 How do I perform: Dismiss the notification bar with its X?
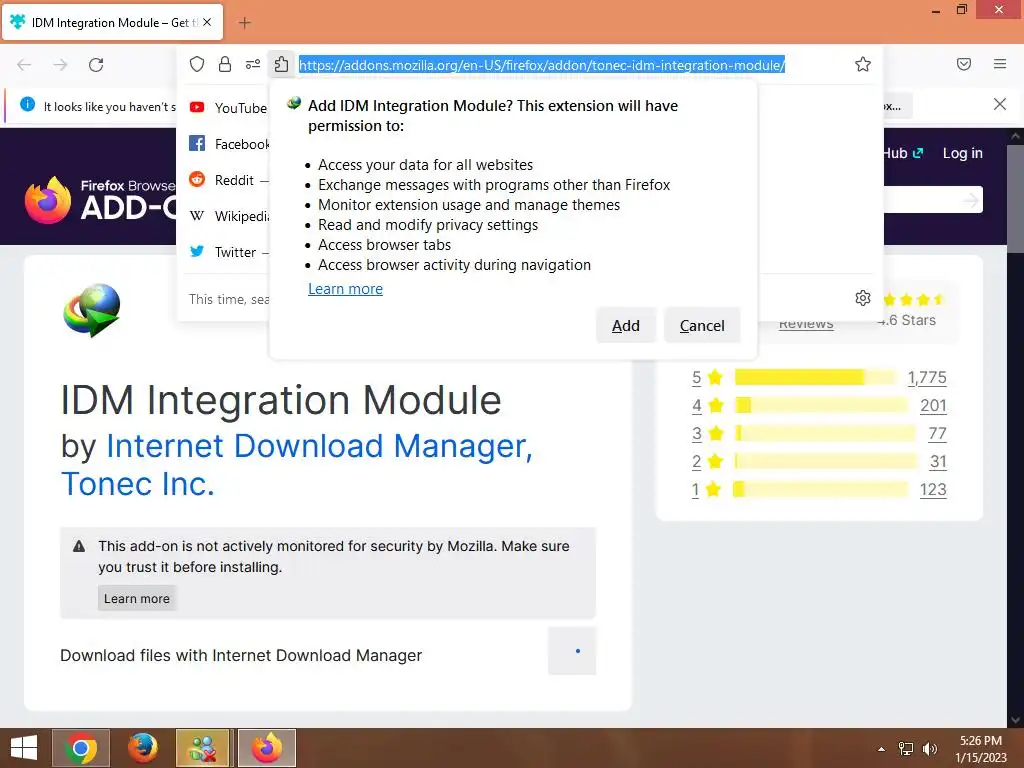[1000, 104]
